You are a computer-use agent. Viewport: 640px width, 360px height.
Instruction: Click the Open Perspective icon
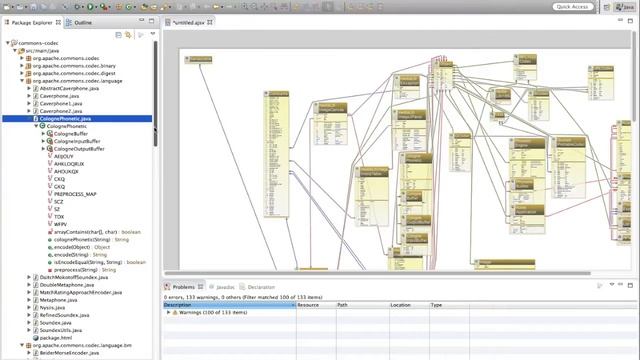coord(607,7)
